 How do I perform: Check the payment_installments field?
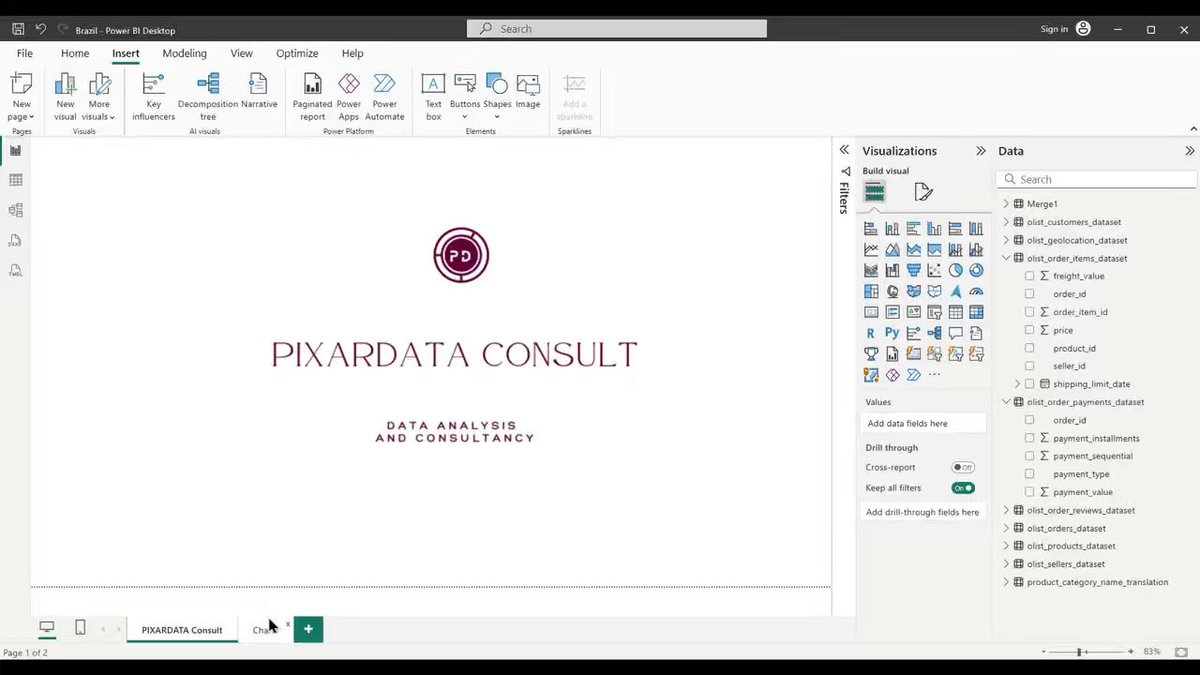[1029, 438]
